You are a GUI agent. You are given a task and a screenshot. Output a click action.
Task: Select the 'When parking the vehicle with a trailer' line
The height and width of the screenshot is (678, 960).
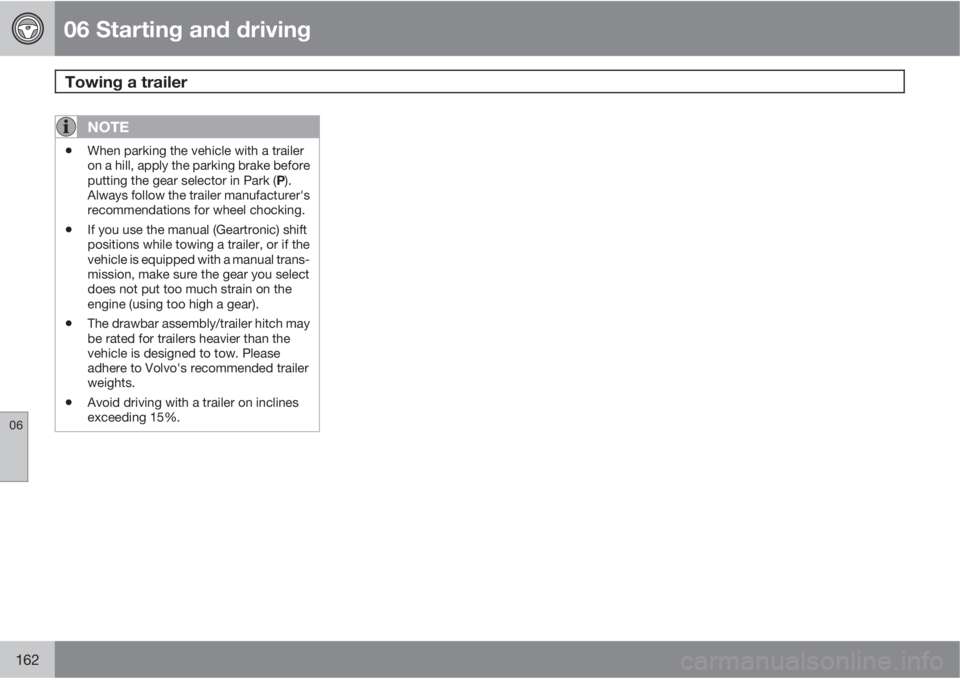195,151
